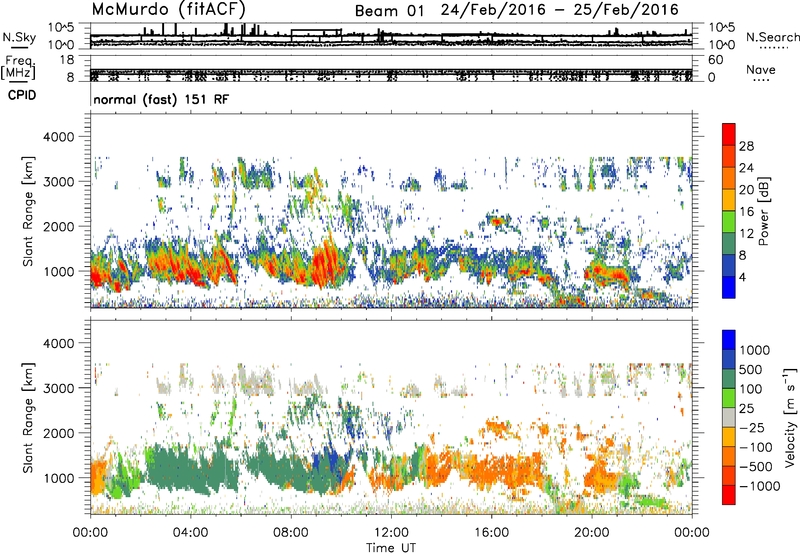Screen dimensions: 800x554
Task: Select the 16:00 time tick label
Action: coord(491,533)
